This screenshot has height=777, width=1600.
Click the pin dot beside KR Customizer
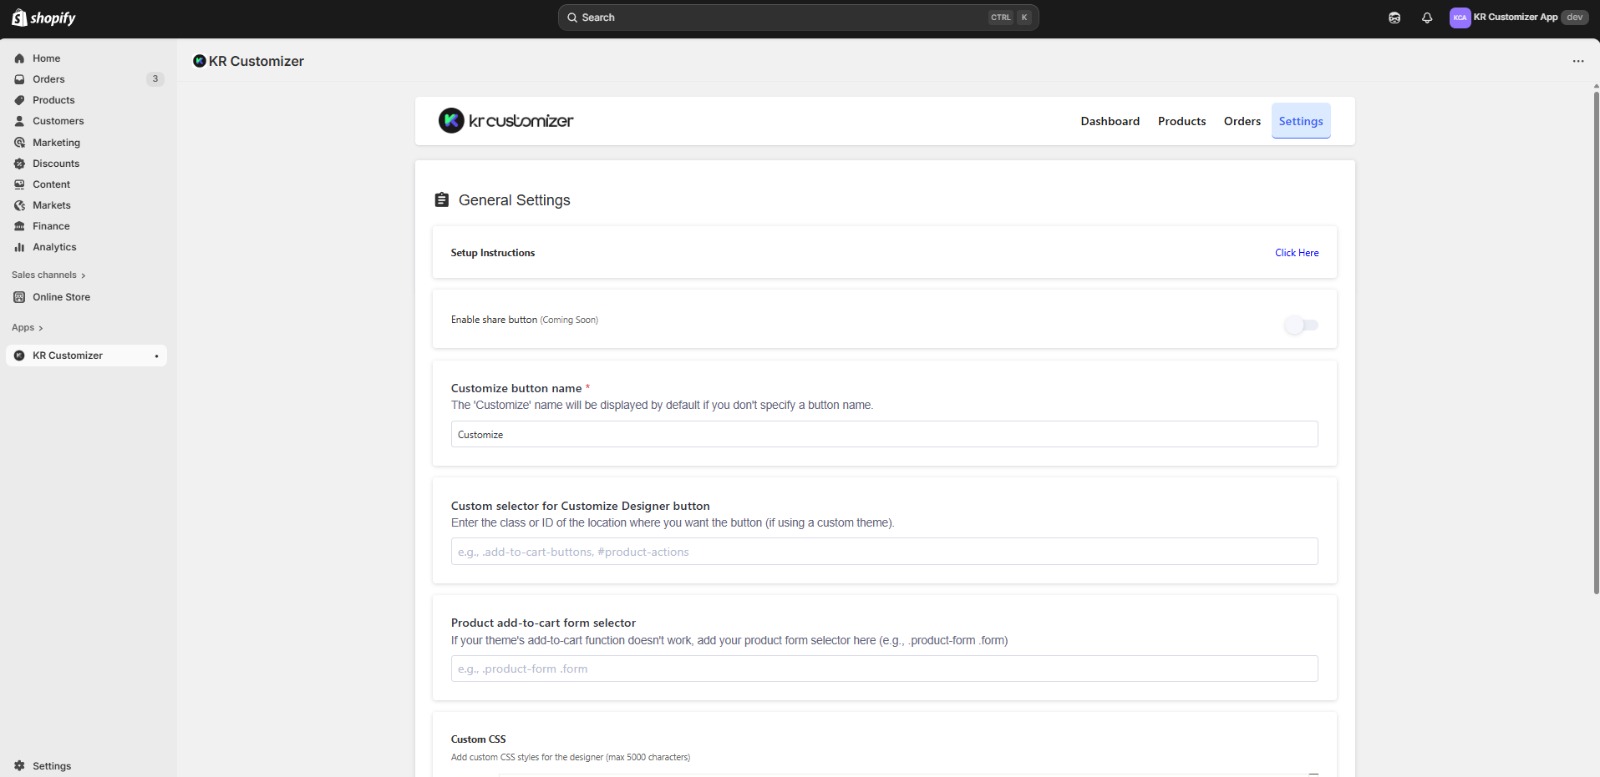click(156, 356)
